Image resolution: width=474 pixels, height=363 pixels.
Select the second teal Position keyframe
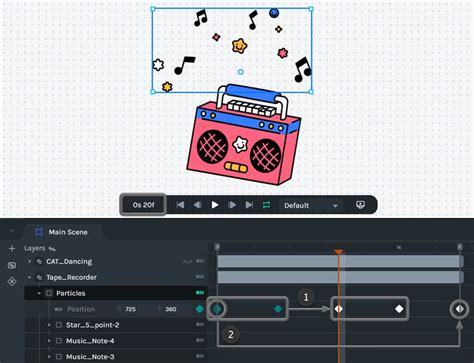(x=278, y=309)
